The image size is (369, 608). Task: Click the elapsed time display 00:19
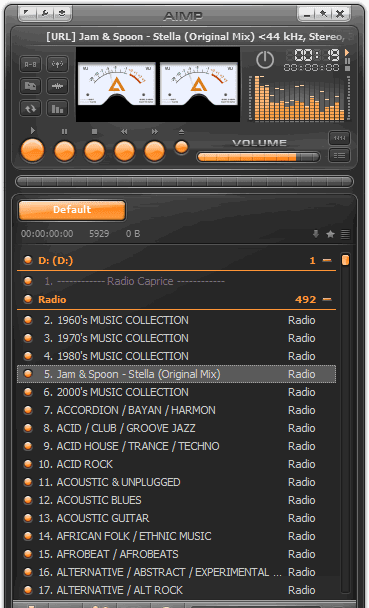317,55
